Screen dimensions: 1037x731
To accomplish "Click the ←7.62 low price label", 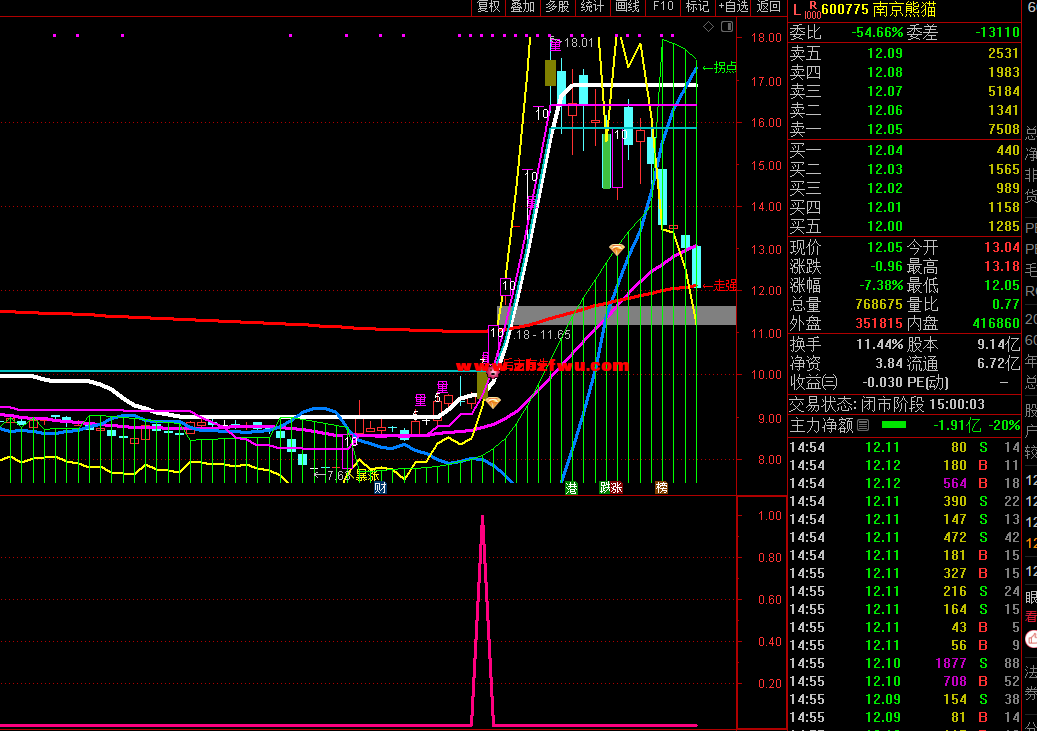I will click(x=332, y=475).
